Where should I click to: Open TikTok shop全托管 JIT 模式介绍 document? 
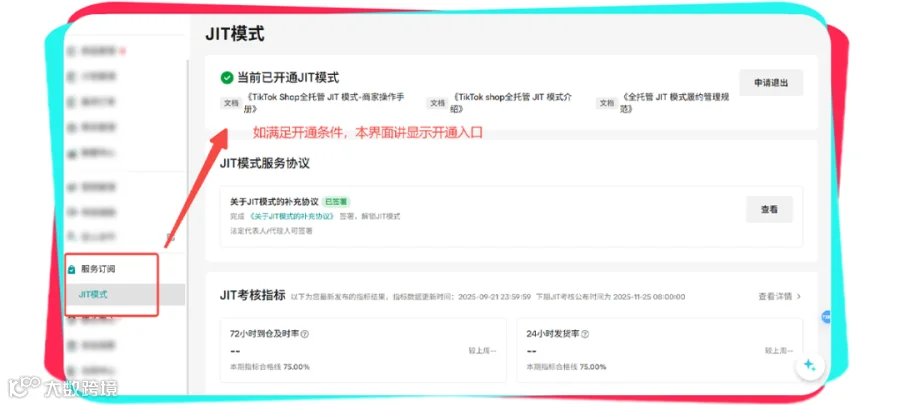(511, 103)
